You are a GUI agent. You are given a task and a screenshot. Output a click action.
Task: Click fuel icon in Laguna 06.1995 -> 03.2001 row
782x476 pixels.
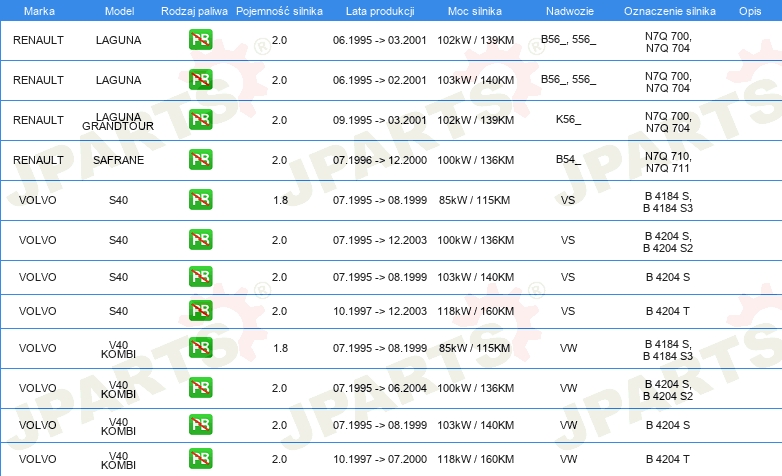[200, 40]
